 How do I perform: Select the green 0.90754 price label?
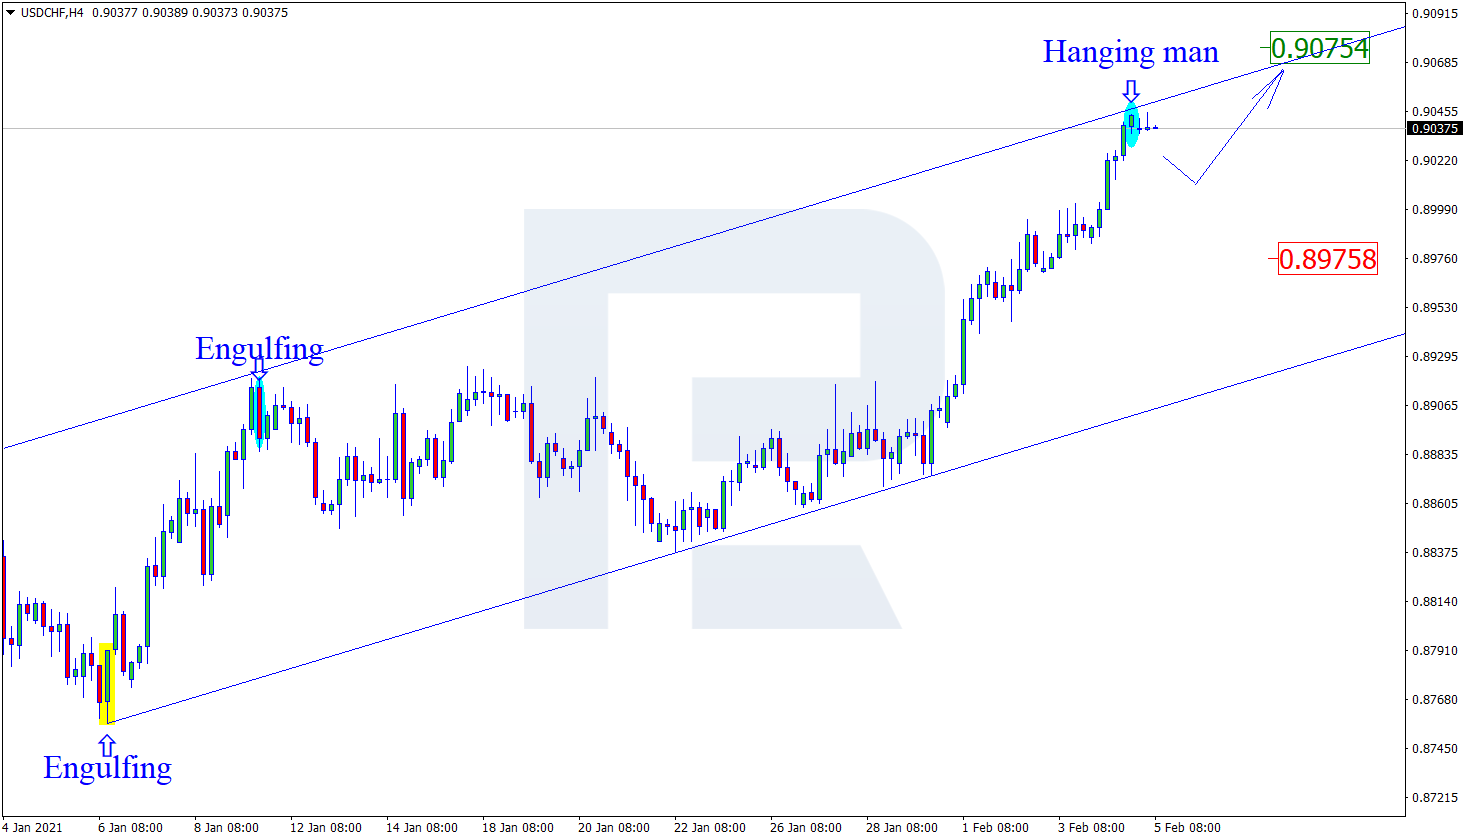coord(1319,48)
